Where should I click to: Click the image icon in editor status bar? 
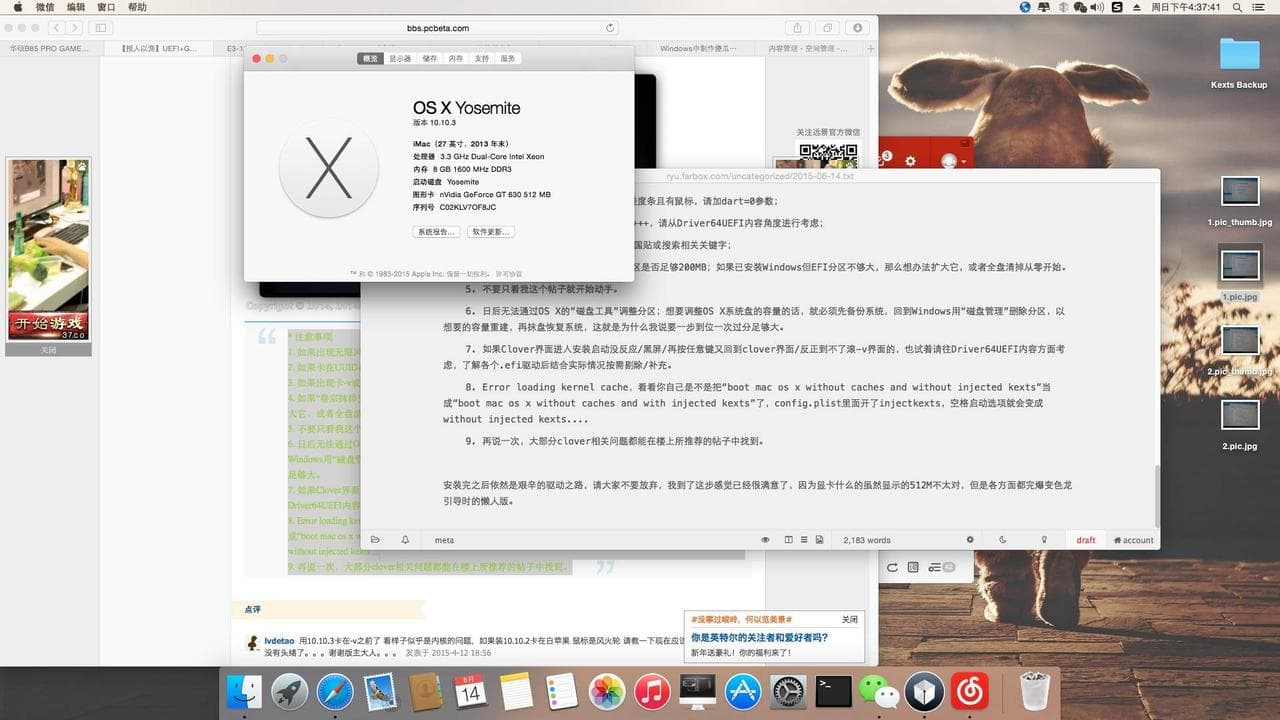coord(819,540)
